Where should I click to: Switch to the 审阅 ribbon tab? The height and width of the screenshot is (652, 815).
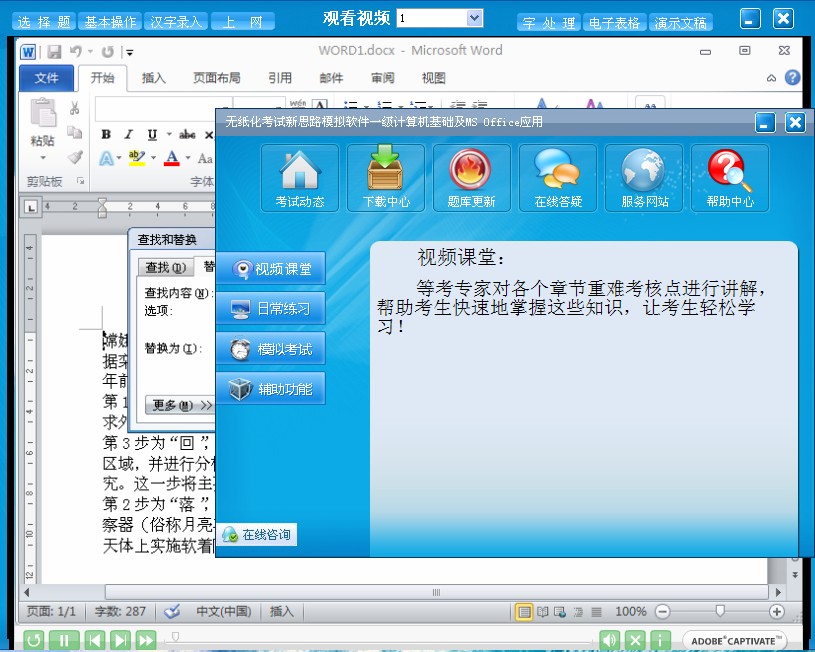pyautogui.click(x=383, y=78)
